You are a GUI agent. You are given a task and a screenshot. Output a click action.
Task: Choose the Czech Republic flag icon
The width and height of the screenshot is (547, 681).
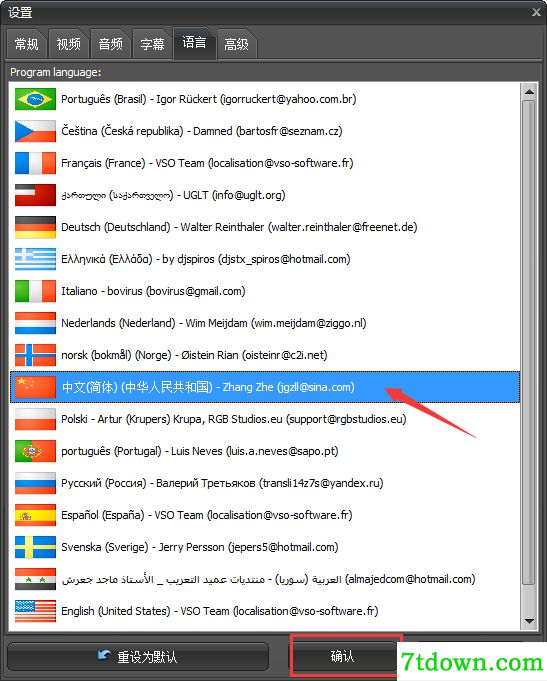[35, 131]
